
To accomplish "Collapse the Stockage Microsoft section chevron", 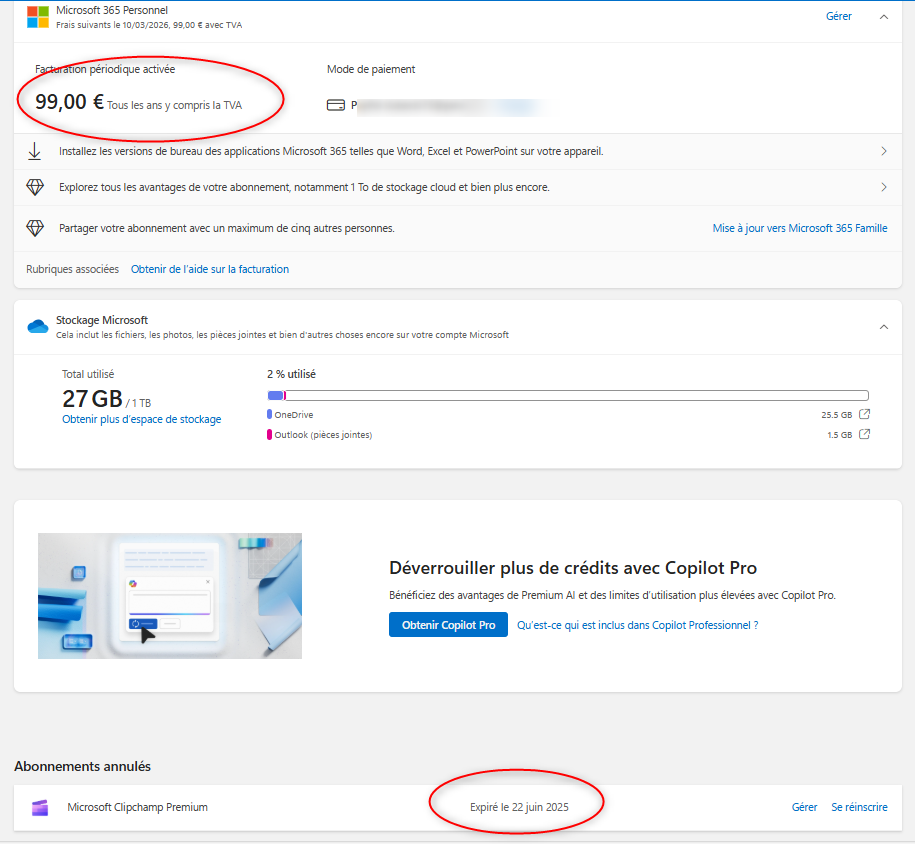I will (884, 327).
